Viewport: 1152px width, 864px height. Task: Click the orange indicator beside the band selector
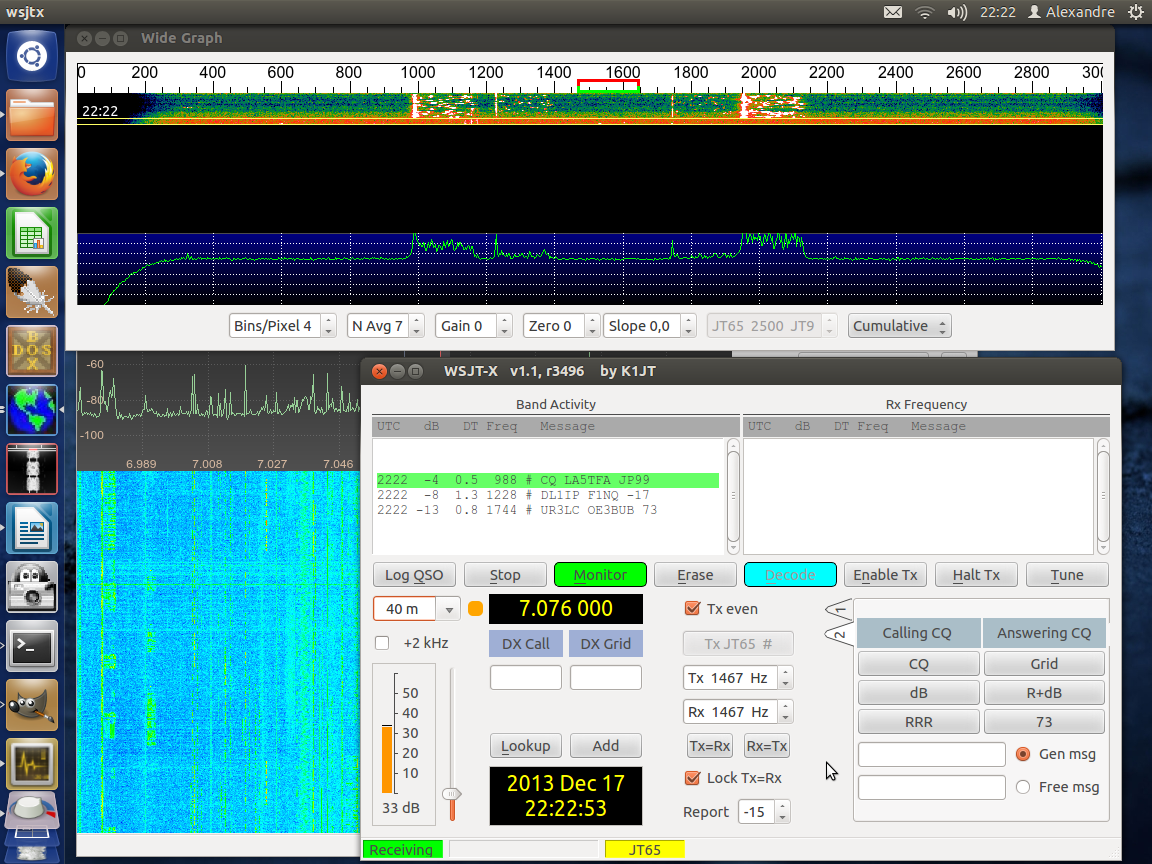tap(475, 608)
